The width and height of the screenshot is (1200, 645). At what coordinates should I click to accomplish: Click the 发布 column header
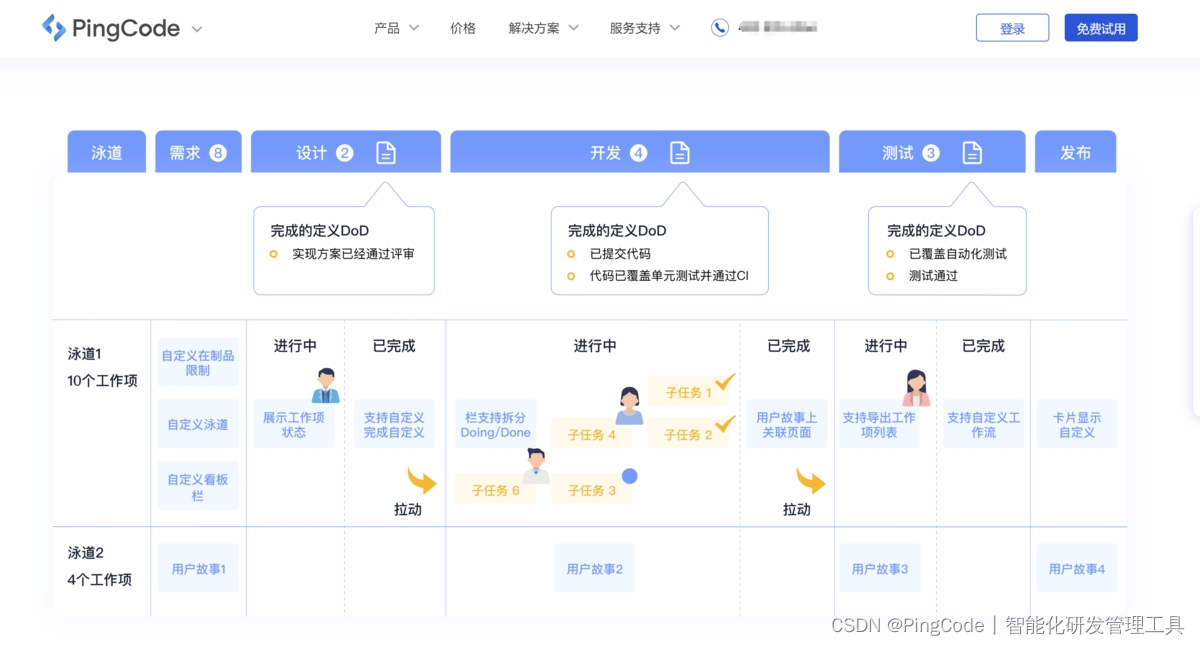coord(1075,151)
